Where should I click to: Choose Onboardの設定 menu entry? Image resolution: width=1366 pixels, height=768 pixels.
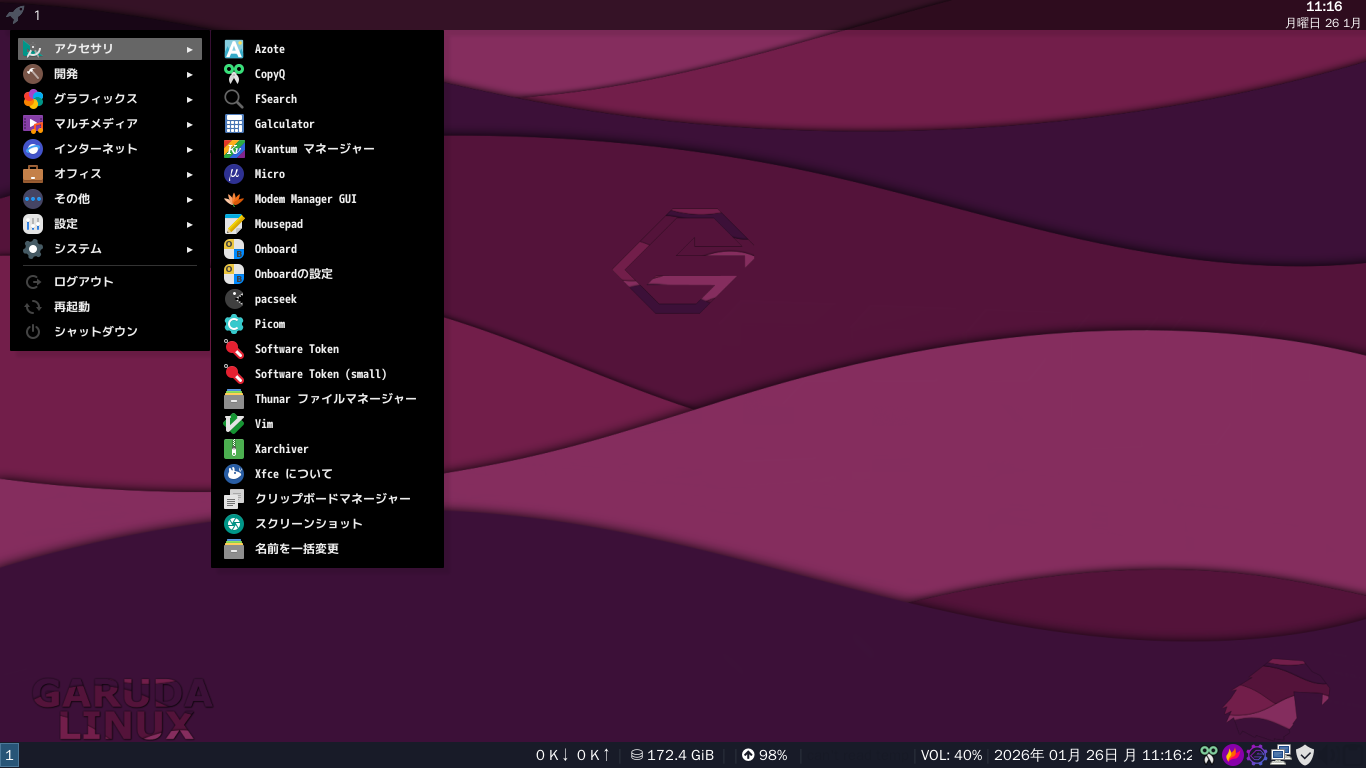pyautogui.click(x=327, y=274)
